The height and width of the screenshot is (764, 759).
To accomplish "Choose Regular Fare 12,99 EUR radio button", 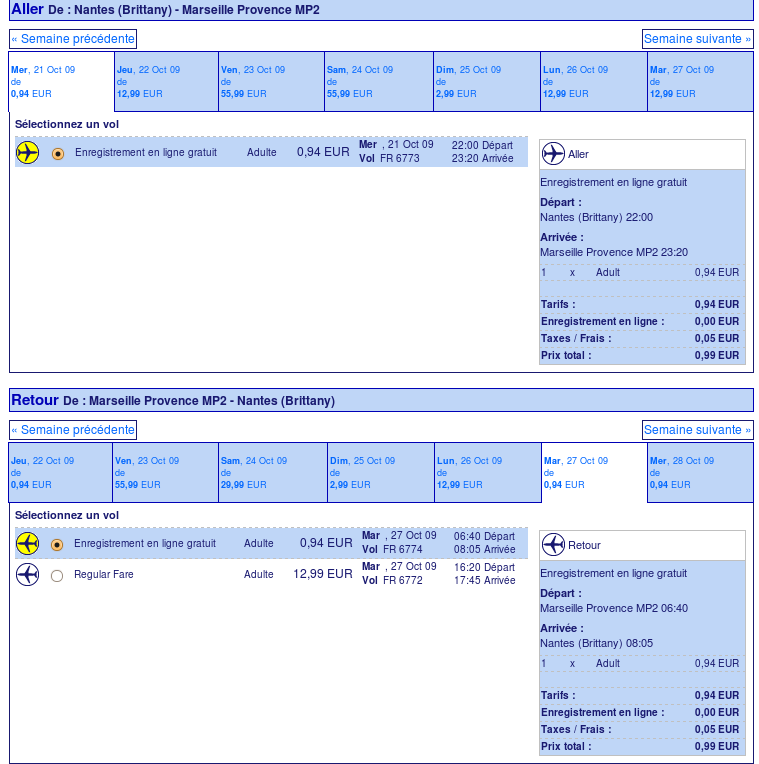I will (57, 576).
